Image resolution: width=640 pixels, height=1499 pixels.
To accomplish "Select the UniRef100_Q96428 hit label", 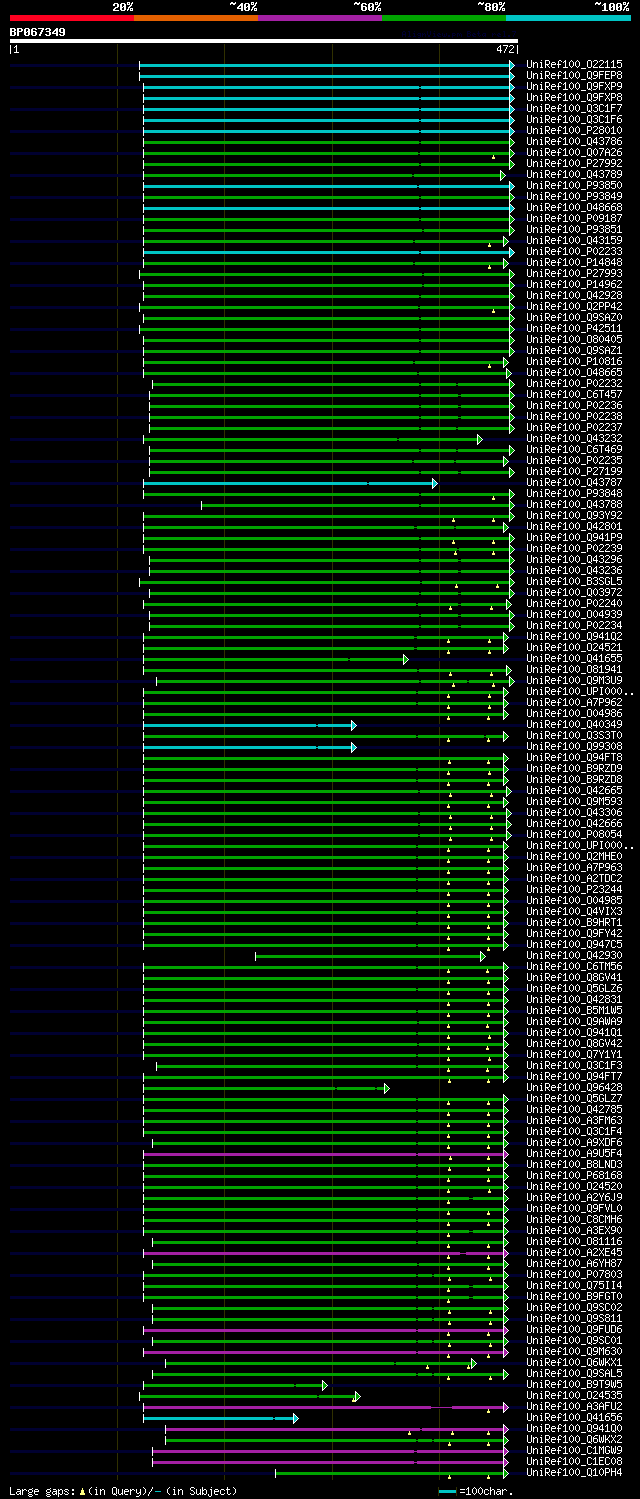I will (574, 1087).
